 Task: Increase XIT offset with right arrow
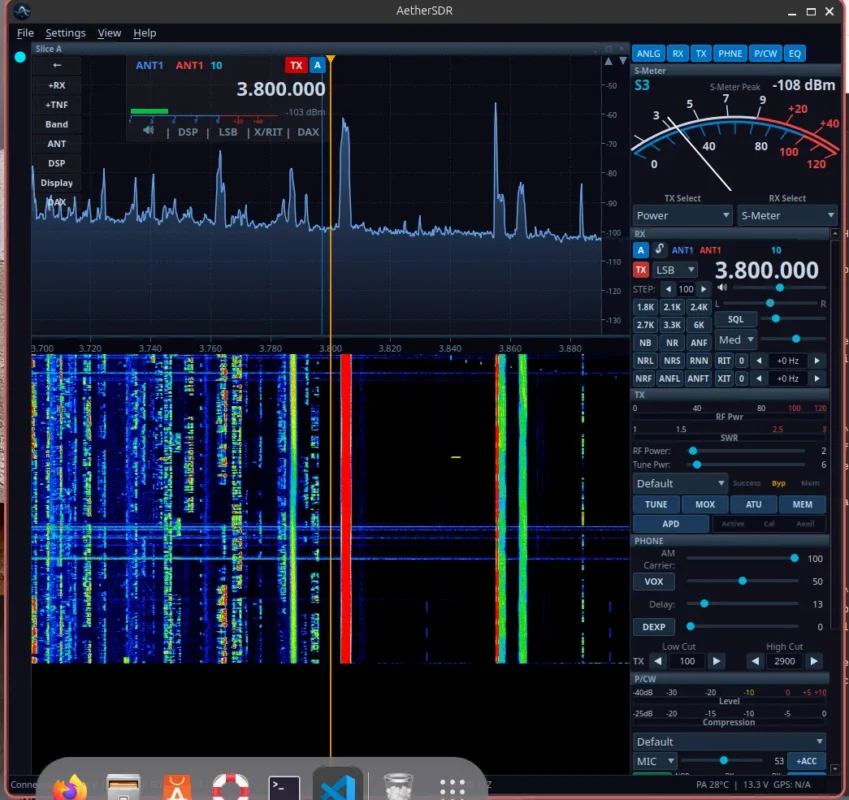pyautogui.click(x=817, y=378)
